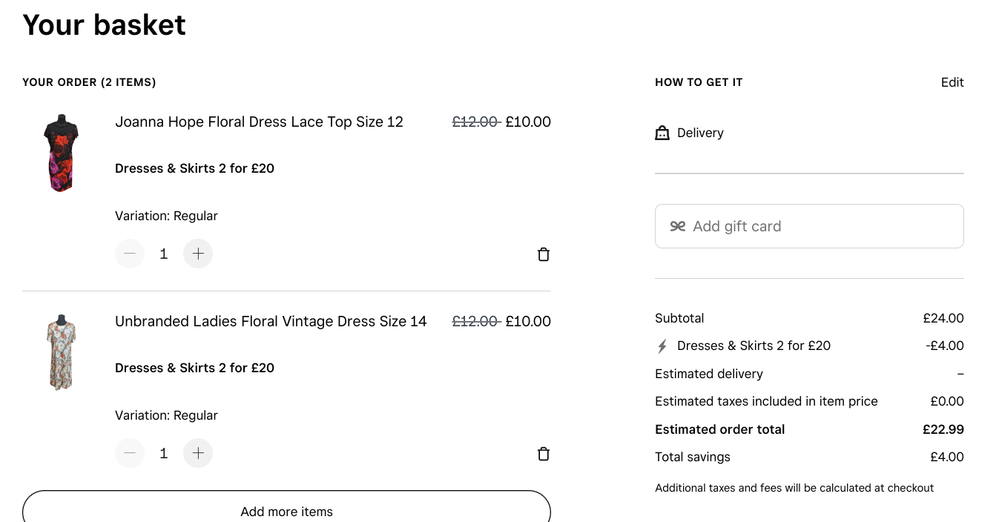Click the Delivery bag icon
999x522 pixels.
[662, 133]
